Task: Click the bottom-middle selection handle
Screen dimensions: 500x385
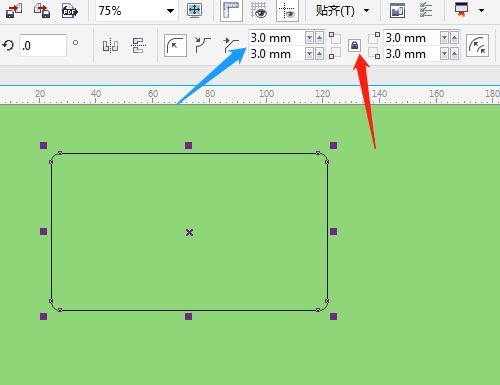Action: [x=188, y=316]
